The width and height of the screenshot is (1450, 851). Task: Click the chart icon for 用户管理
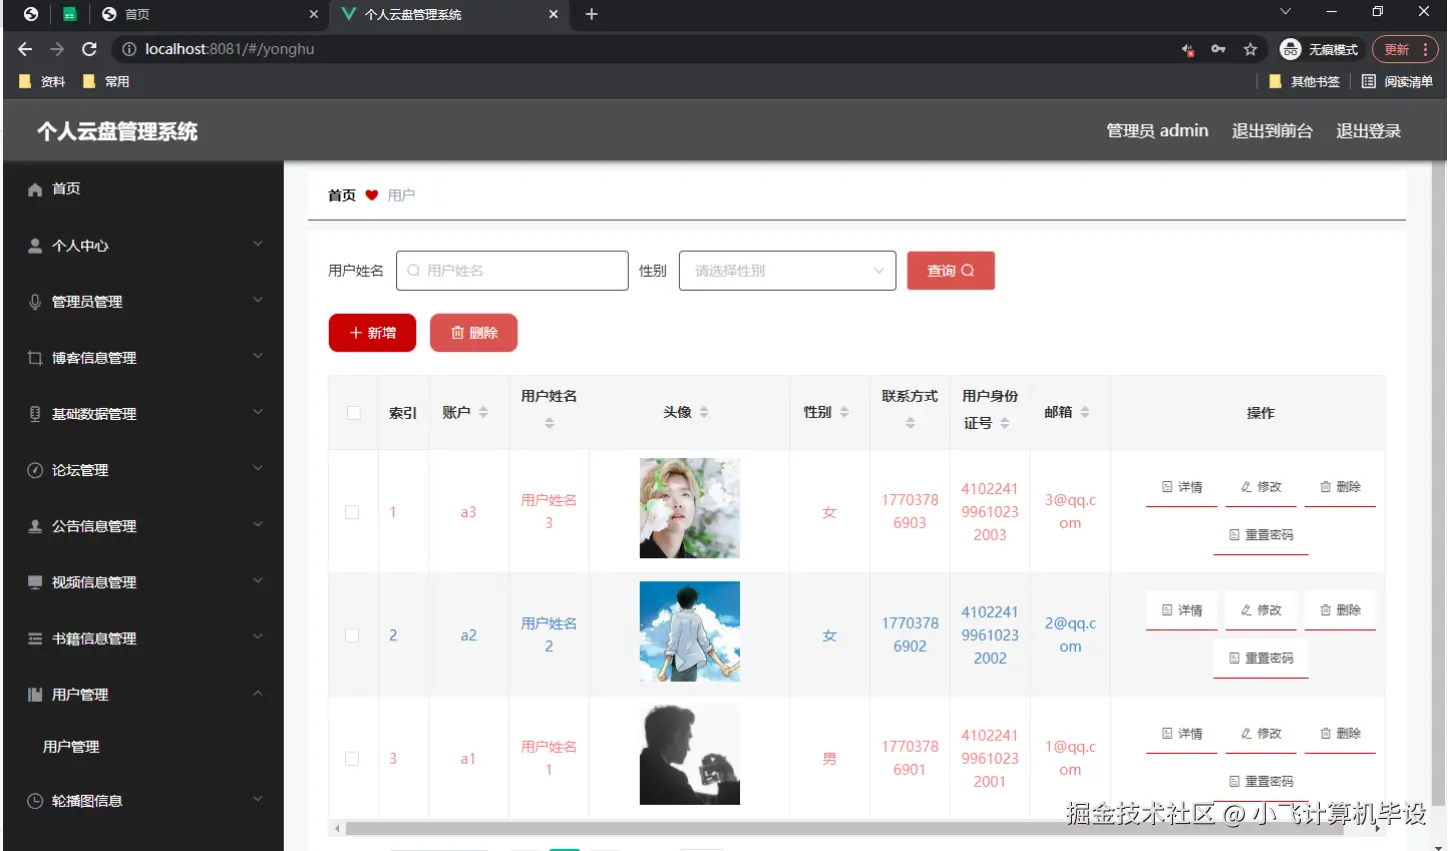coord(35,695)
